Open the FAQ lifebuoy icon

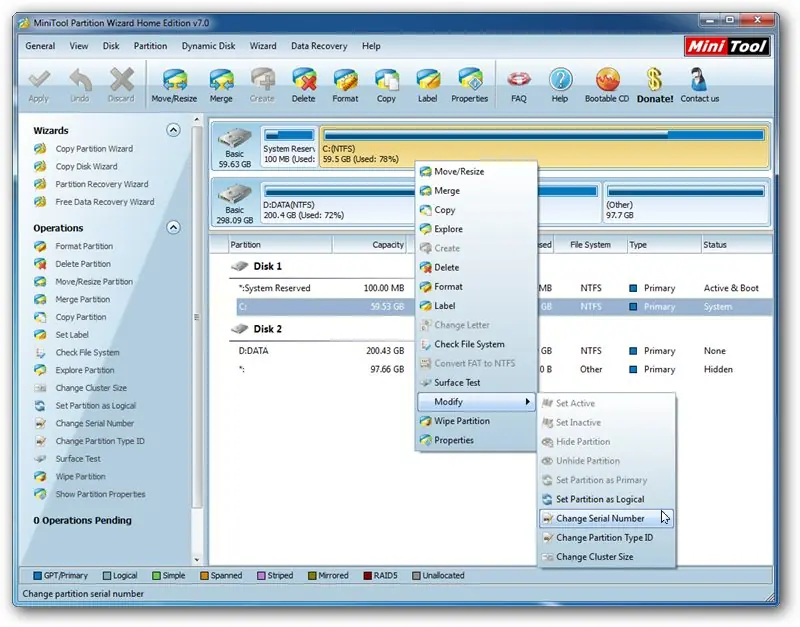pyautogui.click(x=519, y=86)
